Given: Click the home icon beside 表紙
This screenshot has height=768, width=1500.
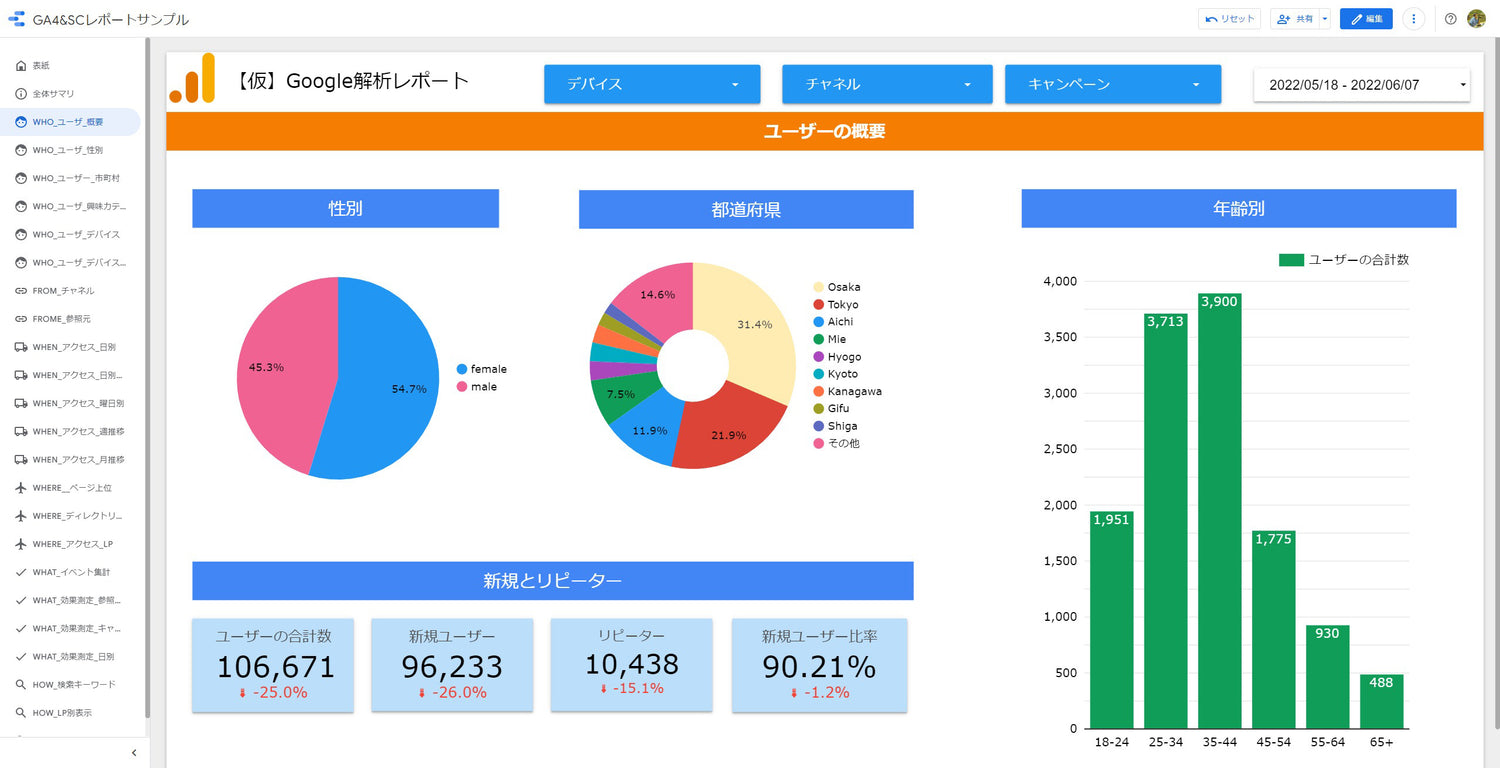Looking at the screenshot, I should click(x=21, y=66).
